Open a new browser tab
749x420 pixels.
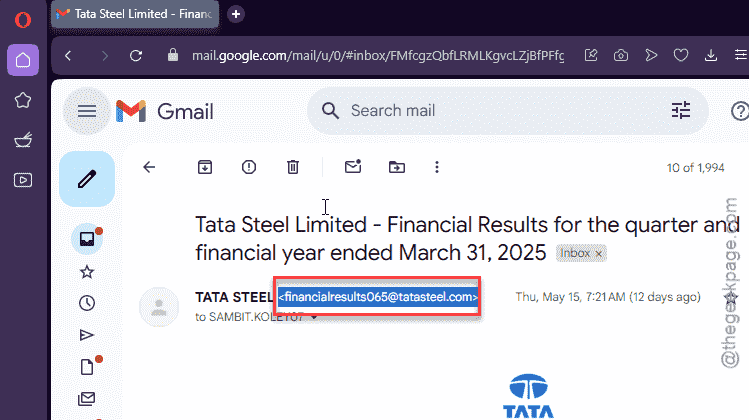tap(235, 14)
